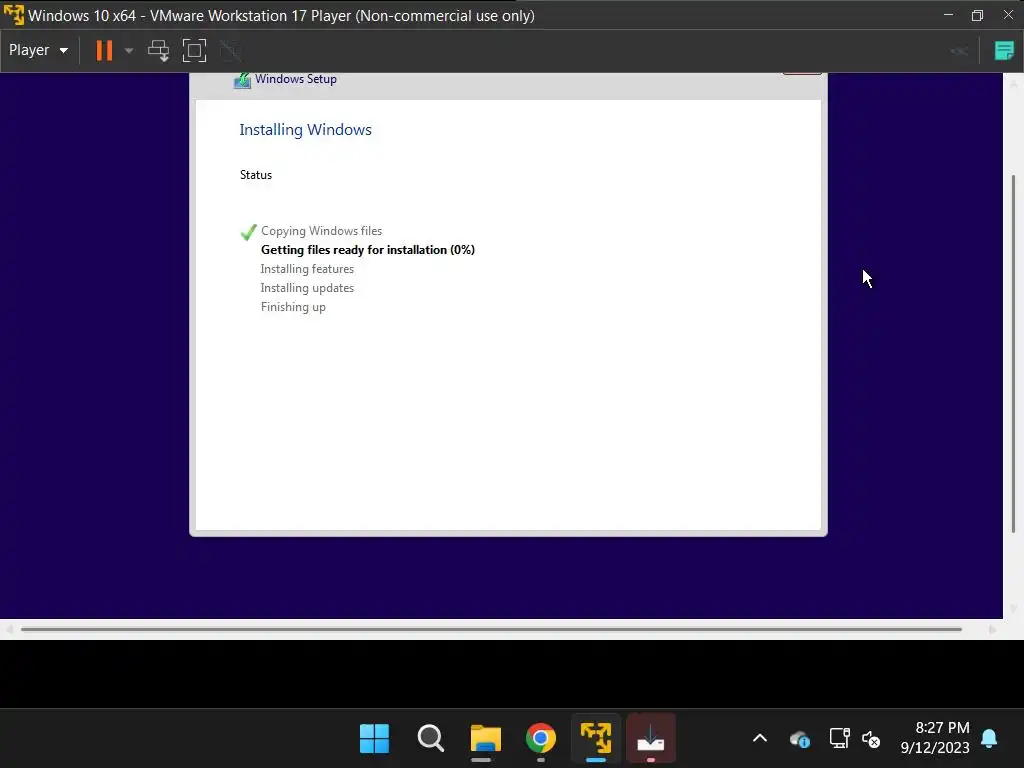
Task: Click the muted volume tray icon
Action: click(x=871, y=739)
